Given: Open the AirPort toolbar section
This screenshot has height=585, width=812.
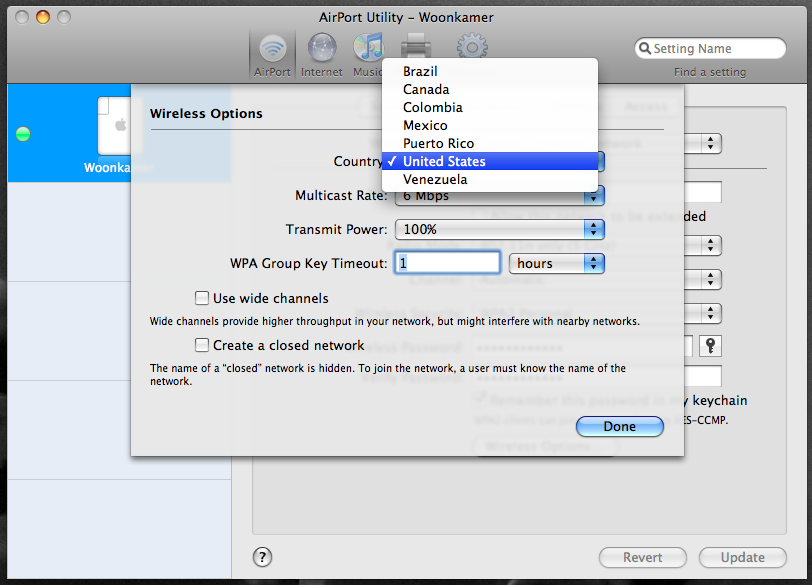Looking at the screenshot, I should coord(272,55).
